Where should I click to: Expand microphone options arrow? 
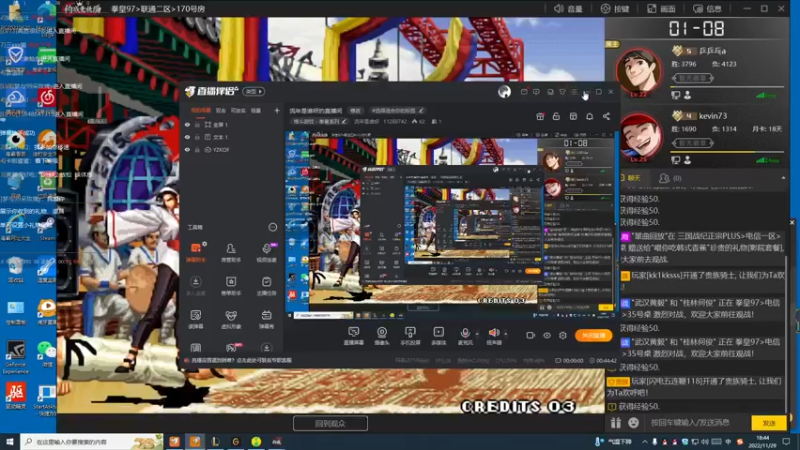point(477,334)
